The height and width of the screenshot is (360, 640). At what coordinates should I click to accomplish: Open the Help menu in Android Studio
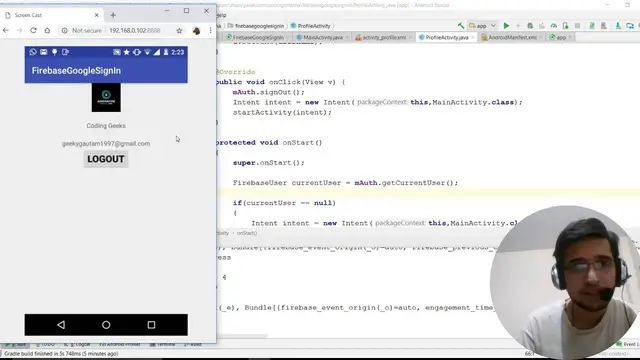coord(221,15)
